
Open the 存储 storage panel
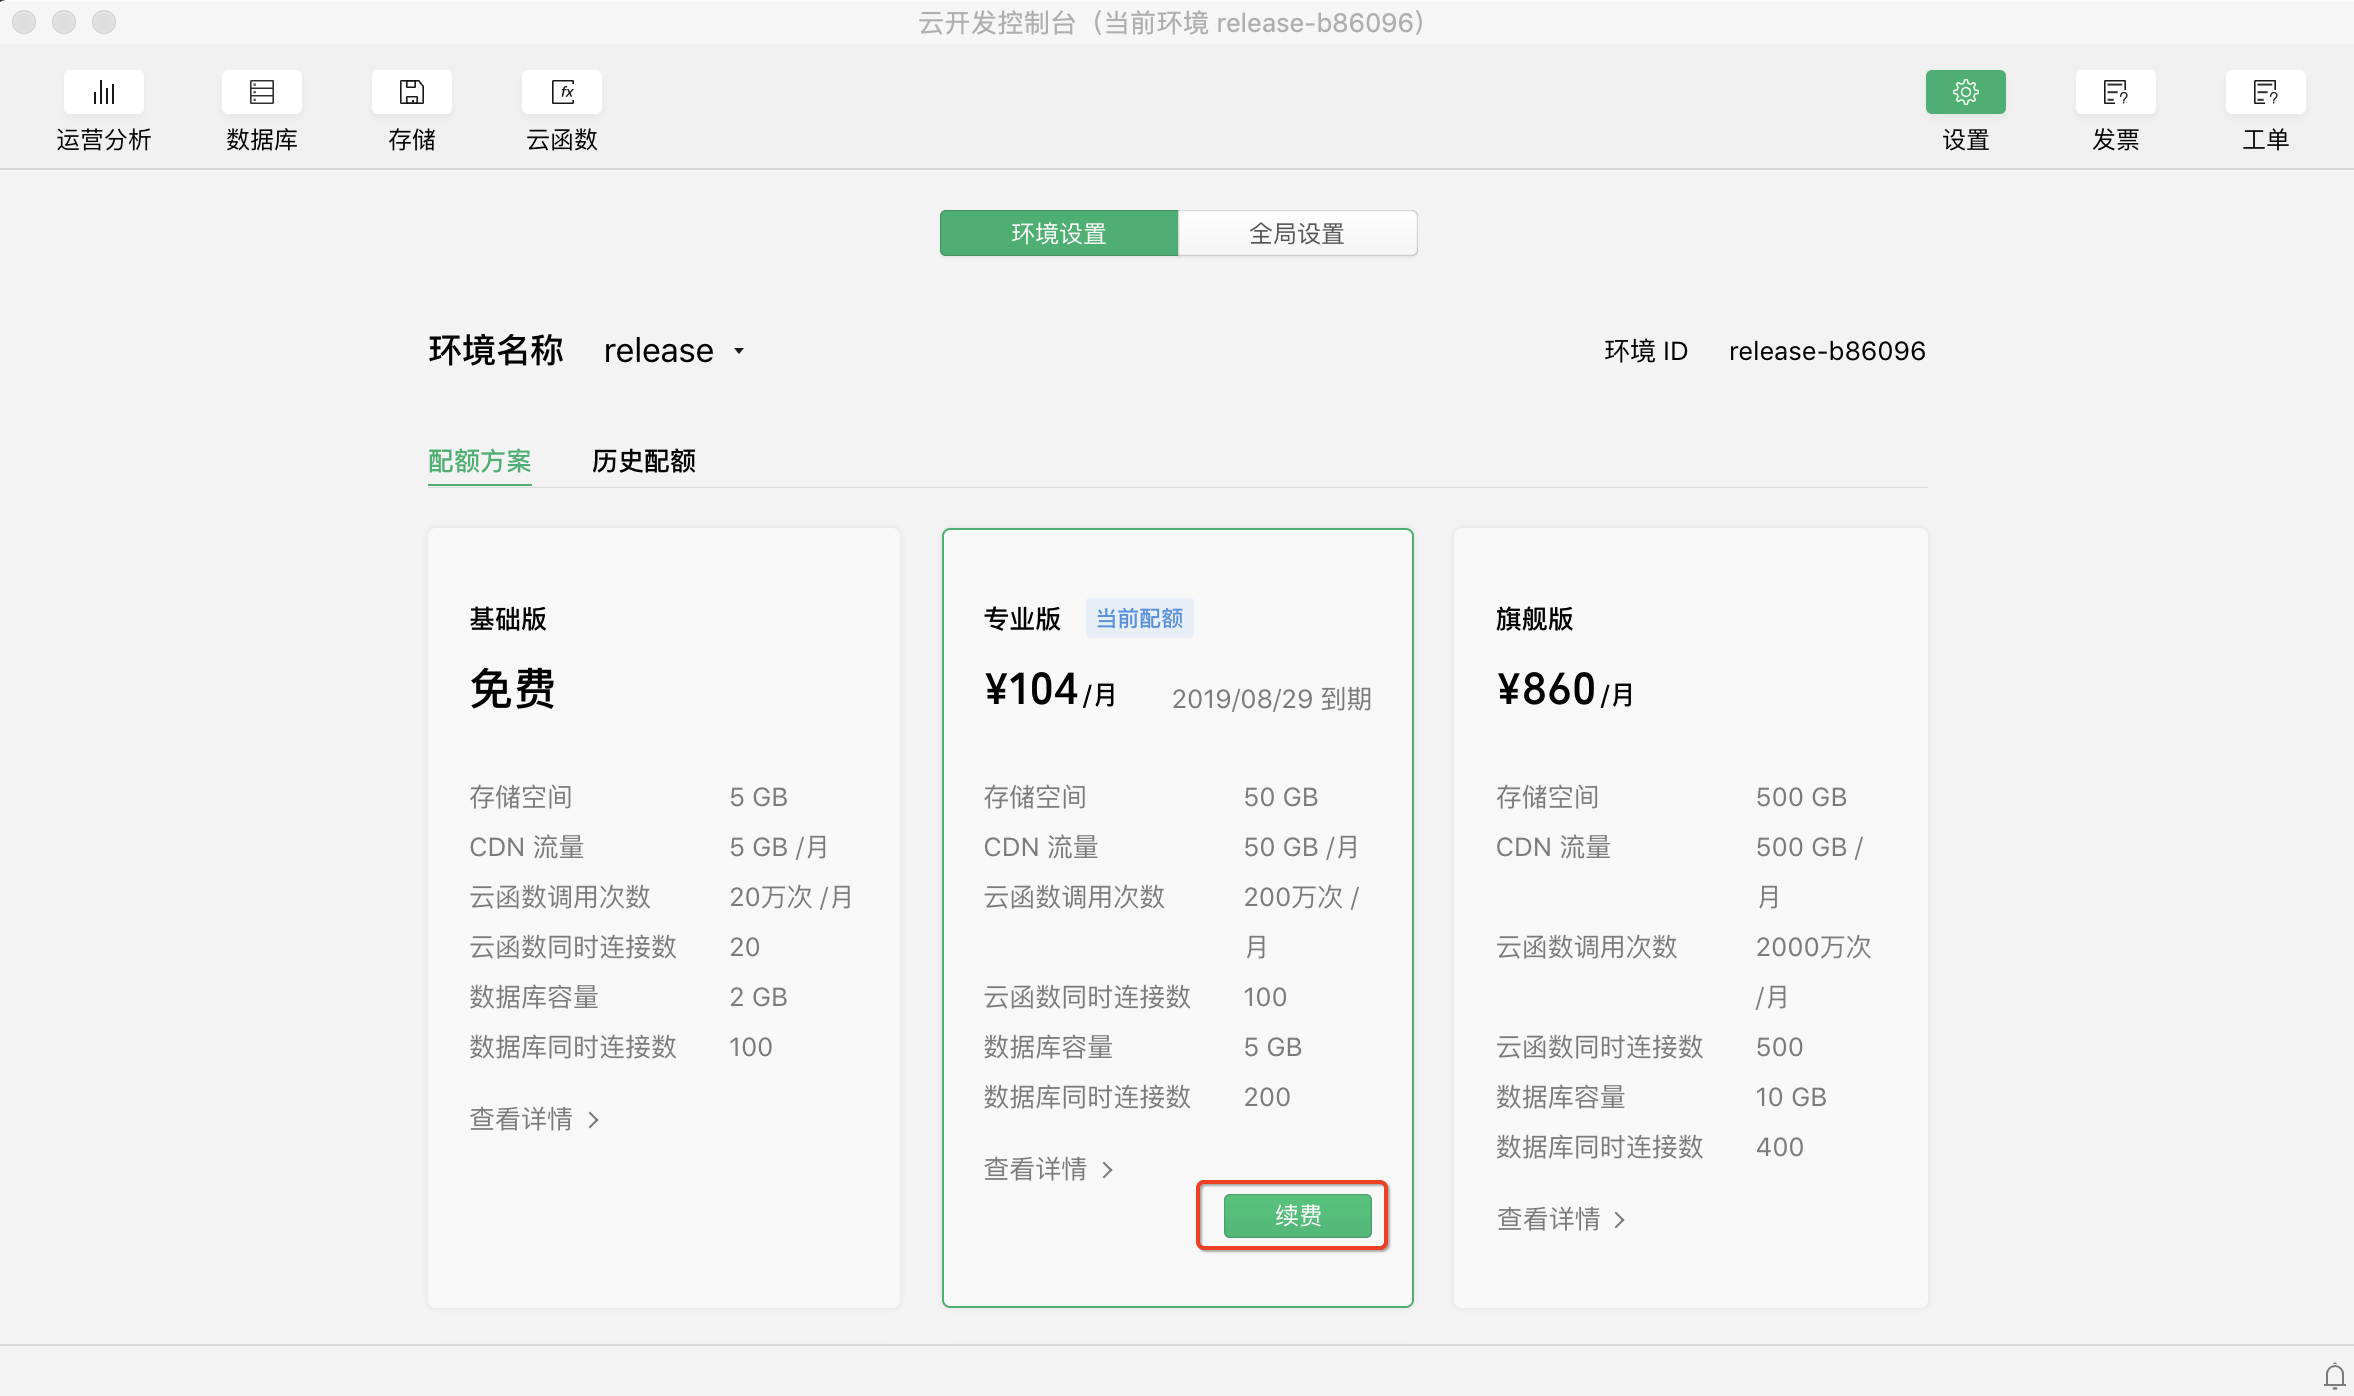click(411, 110)
